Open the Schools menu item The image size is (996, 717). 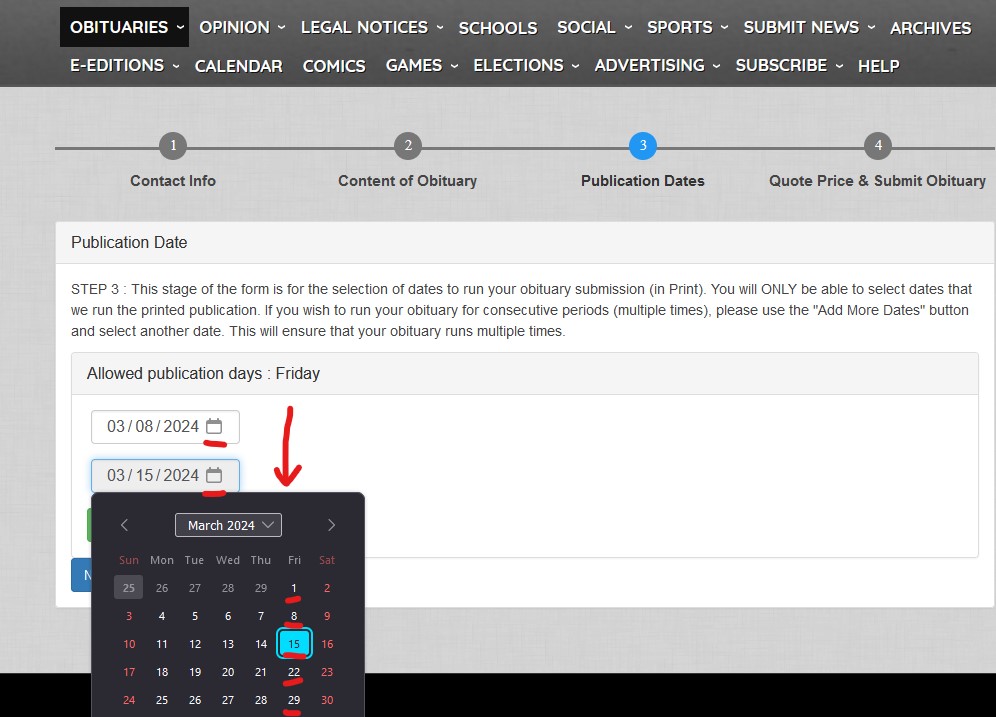coord(498,28)
